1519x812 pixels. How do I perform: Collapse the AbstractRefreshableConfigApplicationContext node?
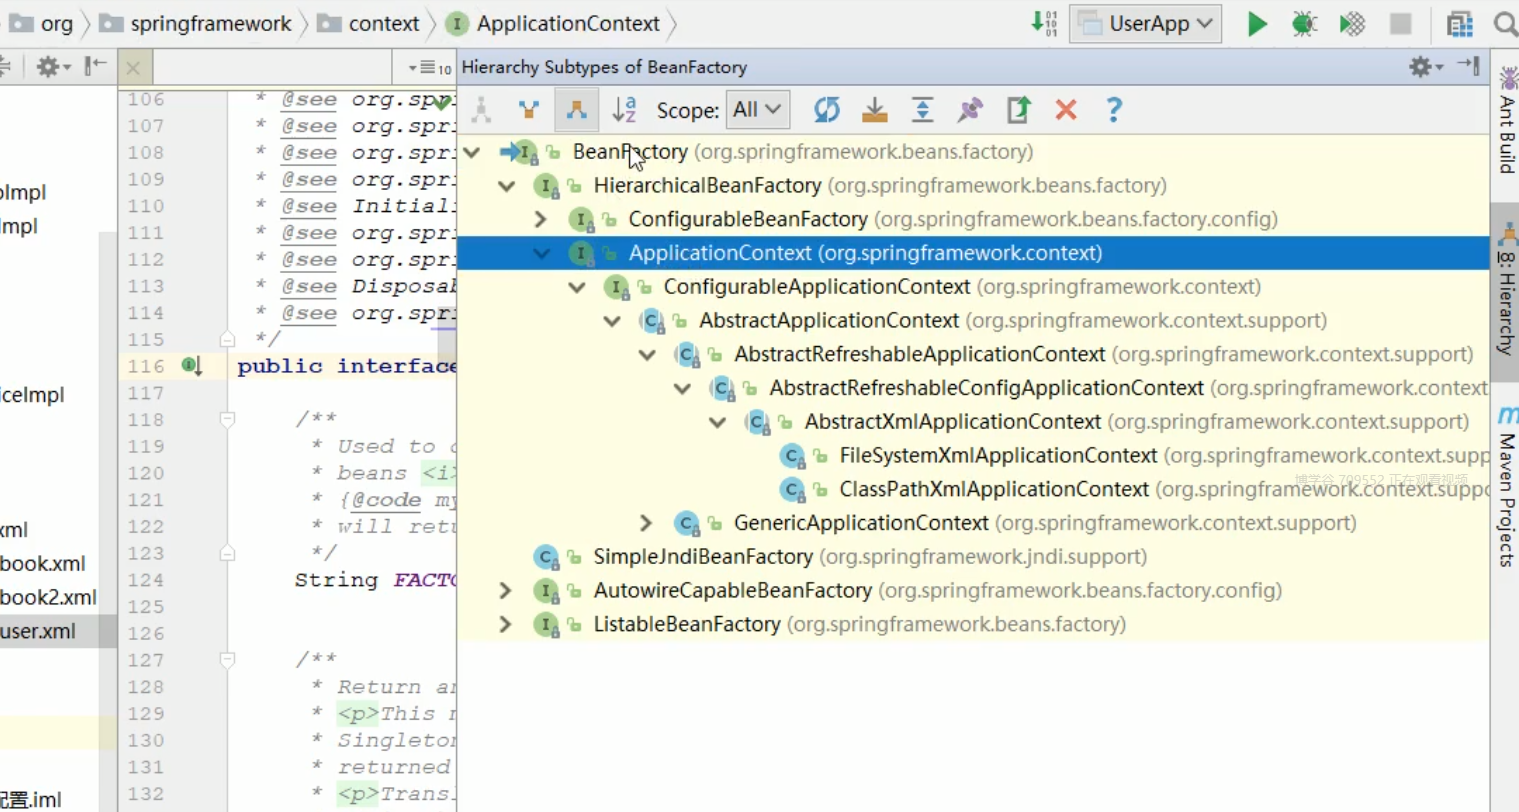pyautogui.click(x=682, y=388)
